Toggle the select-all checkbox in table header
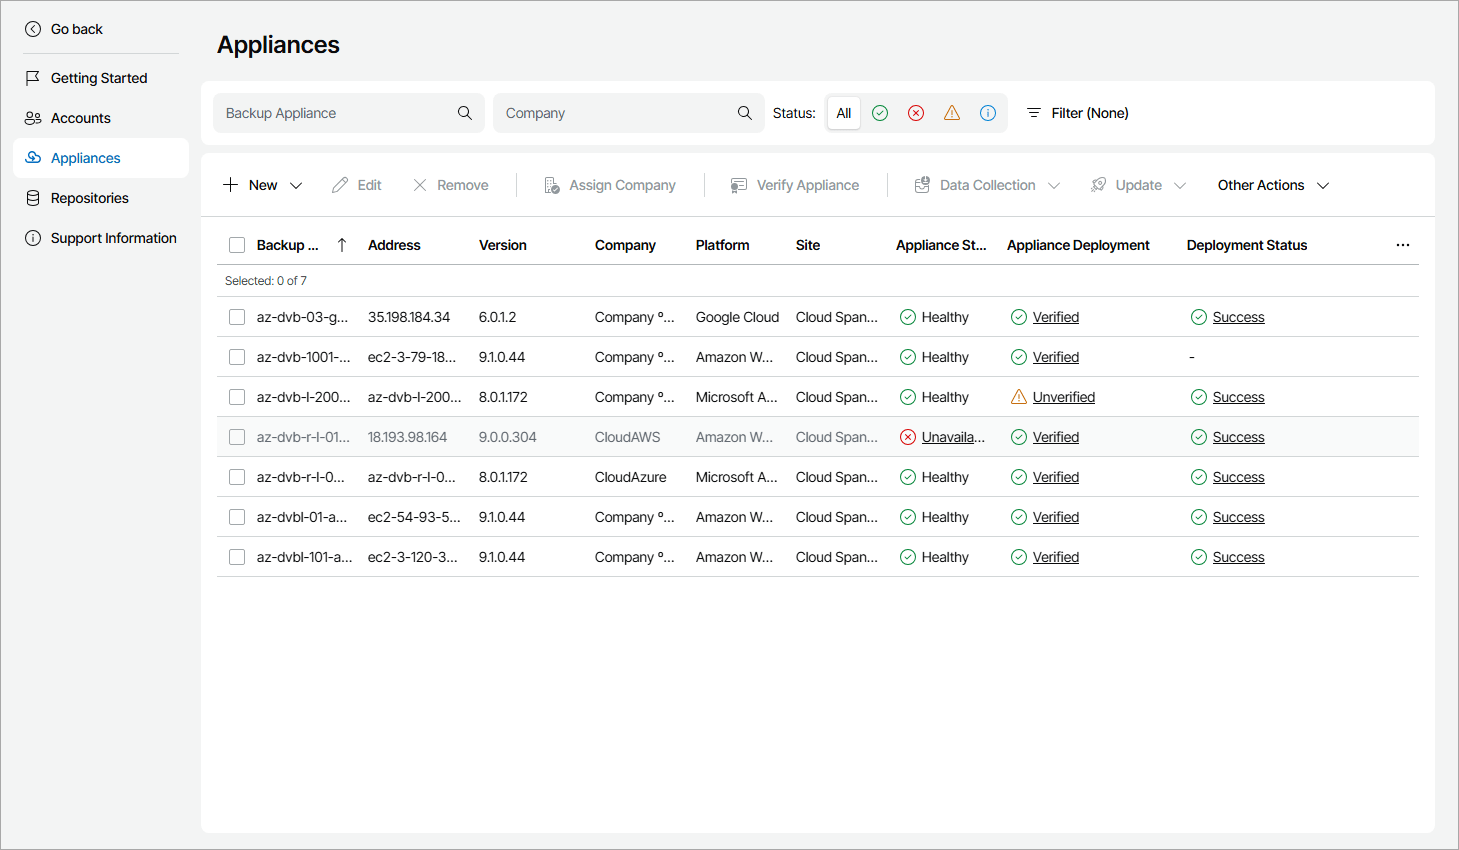 [237, 244]
